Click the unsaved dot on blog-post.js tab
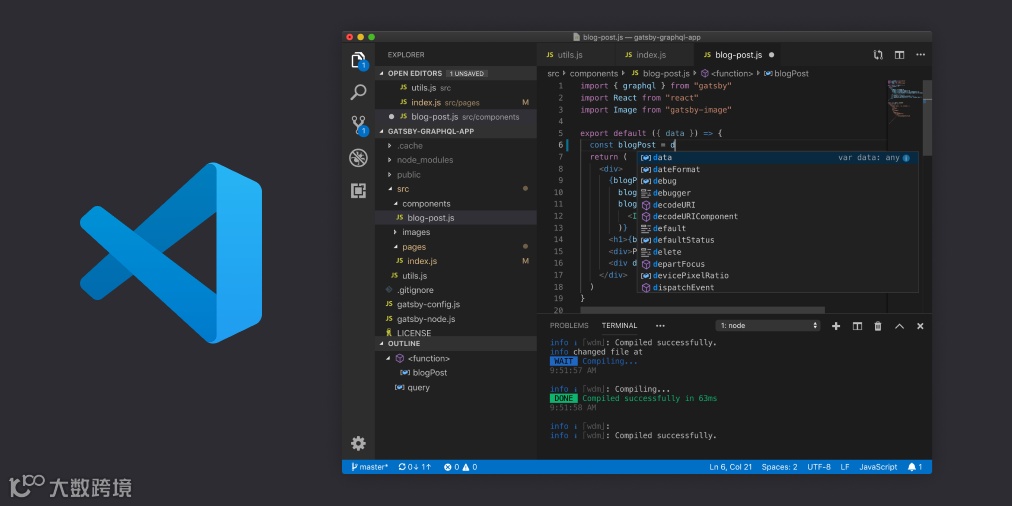 (x=771, y=55)
